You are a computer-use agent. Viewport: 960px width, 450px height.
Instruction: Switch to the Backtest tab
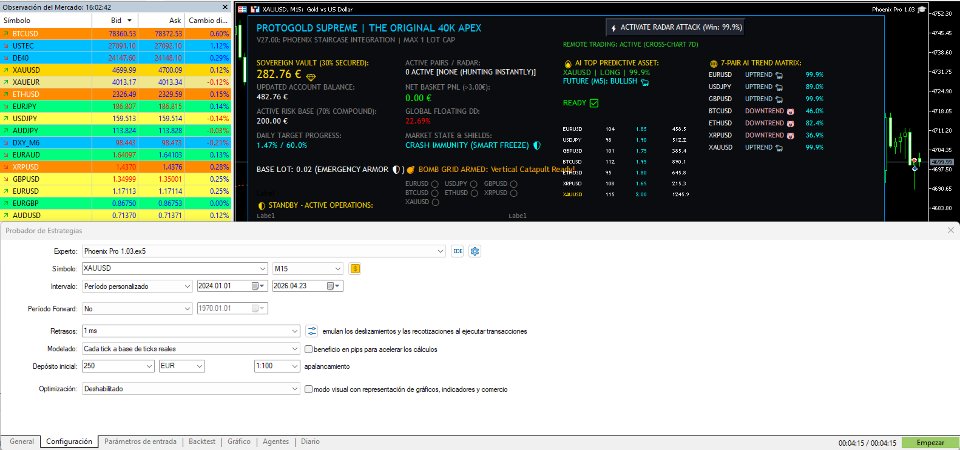point(202,441)
